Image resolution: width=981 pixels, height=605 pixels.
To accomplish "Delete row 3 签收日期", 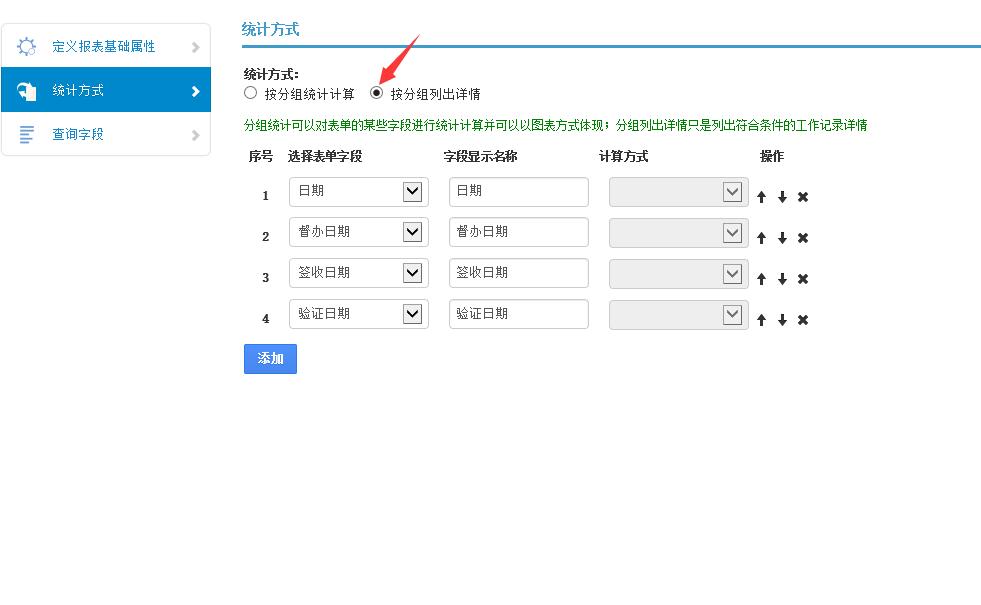I will click(x=803, y=279).
